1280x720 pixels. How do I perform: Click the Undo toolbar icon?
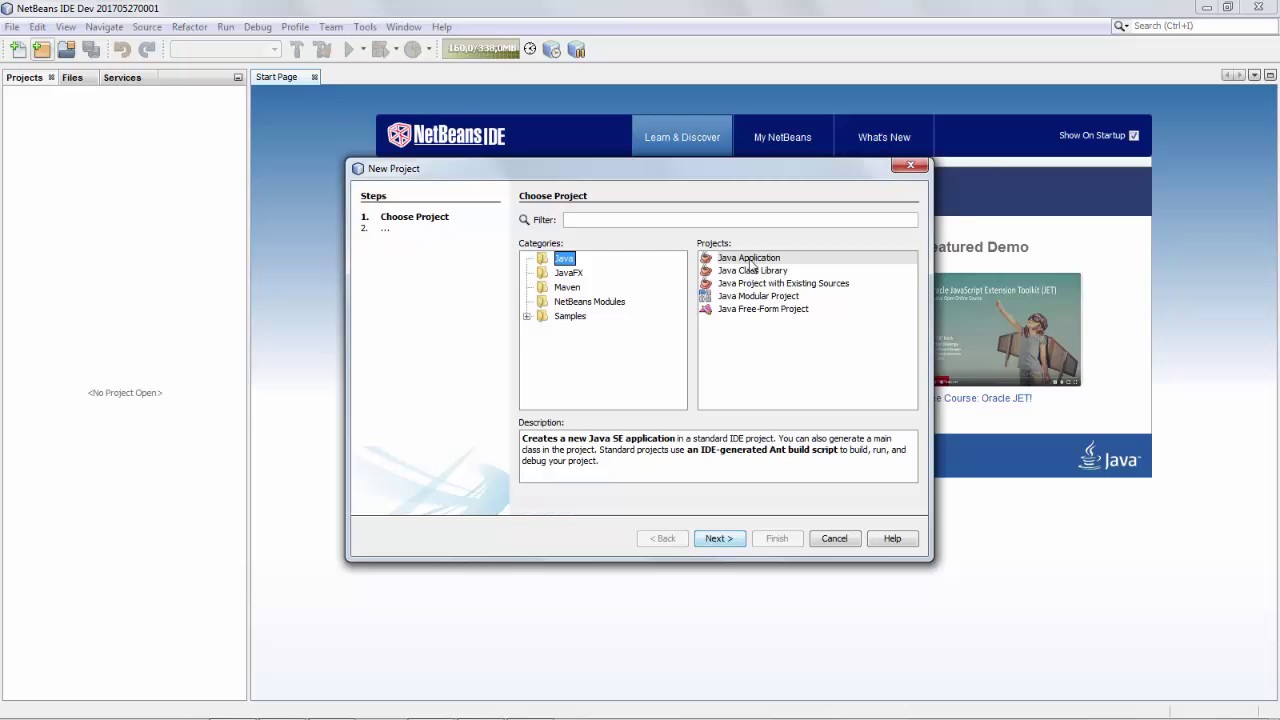click(x=122, y=49)
